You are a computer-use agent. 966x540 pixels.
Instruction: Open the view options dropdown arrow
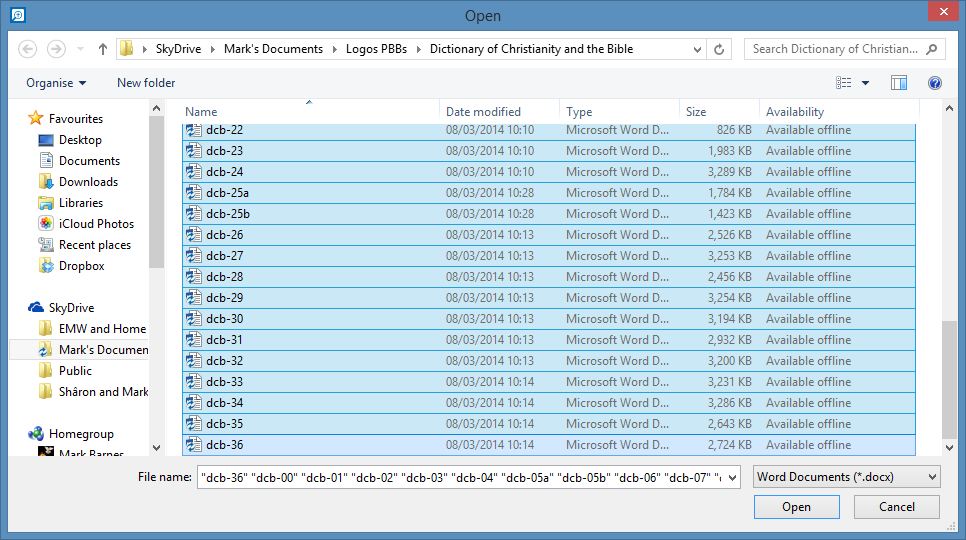coord(866,83)
